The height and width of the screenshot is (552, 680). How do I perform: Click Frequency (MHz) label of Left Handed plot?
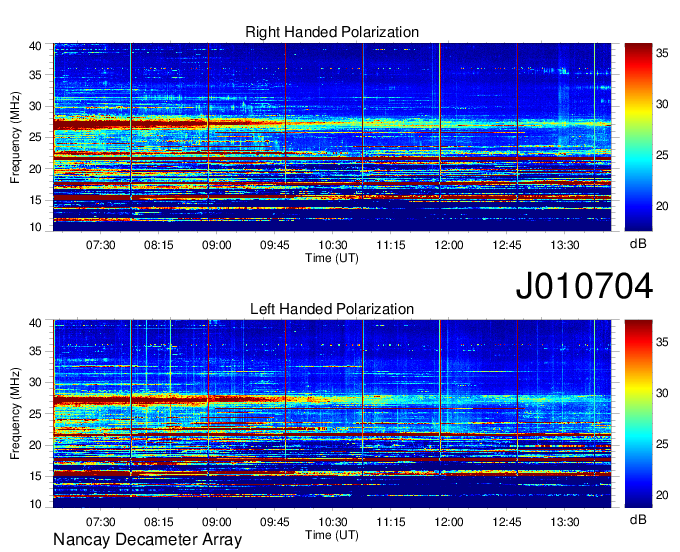point(15,414)
